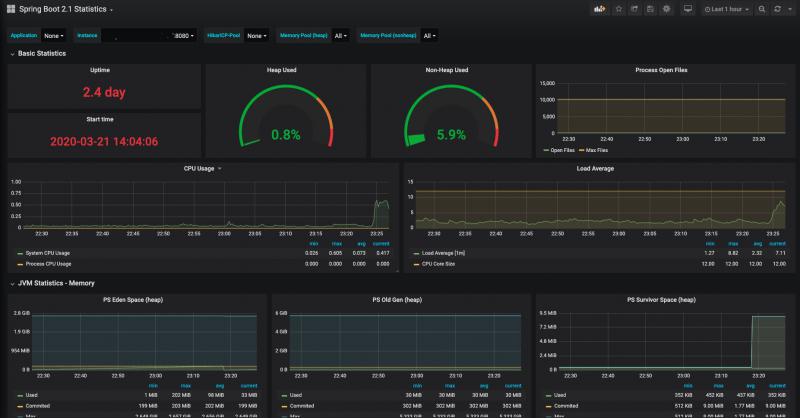Image resolution: width=800 pixels, height=418 pixels.
Task: Refresh the dashboard
Action: (777, 9)
